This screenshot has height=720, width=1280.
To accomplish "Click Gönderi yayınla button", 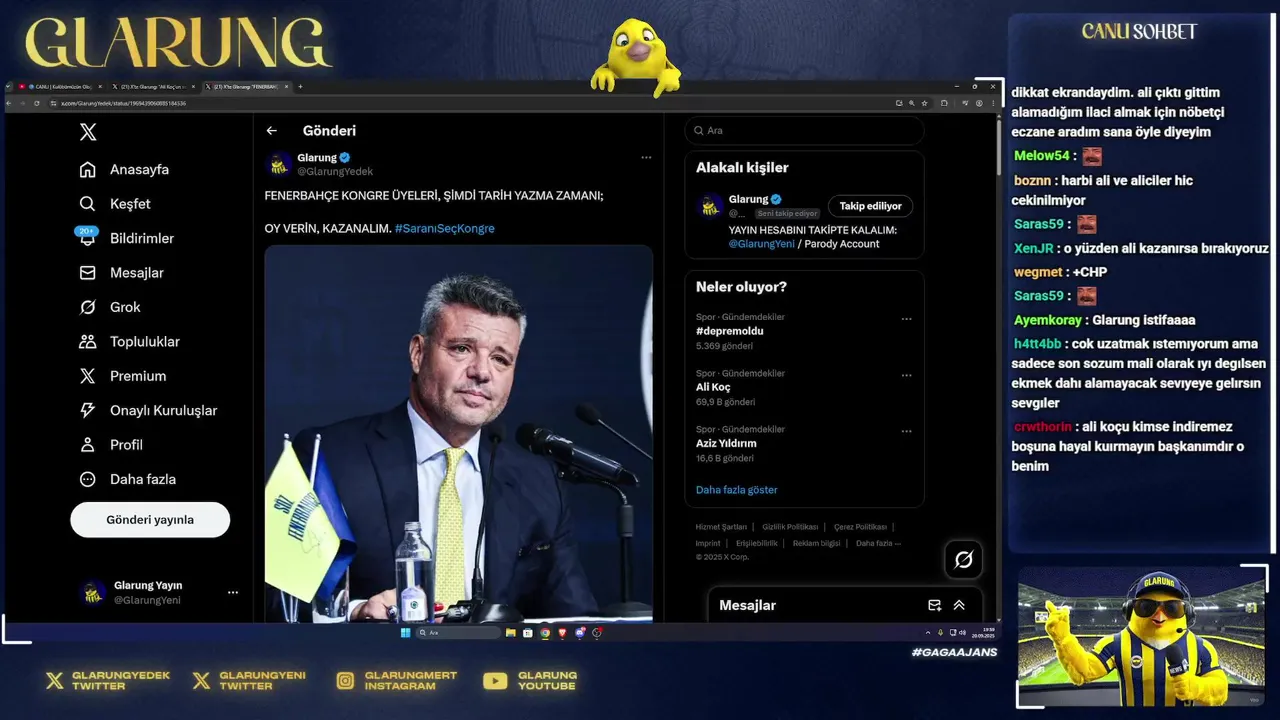I will click(150, 520).
